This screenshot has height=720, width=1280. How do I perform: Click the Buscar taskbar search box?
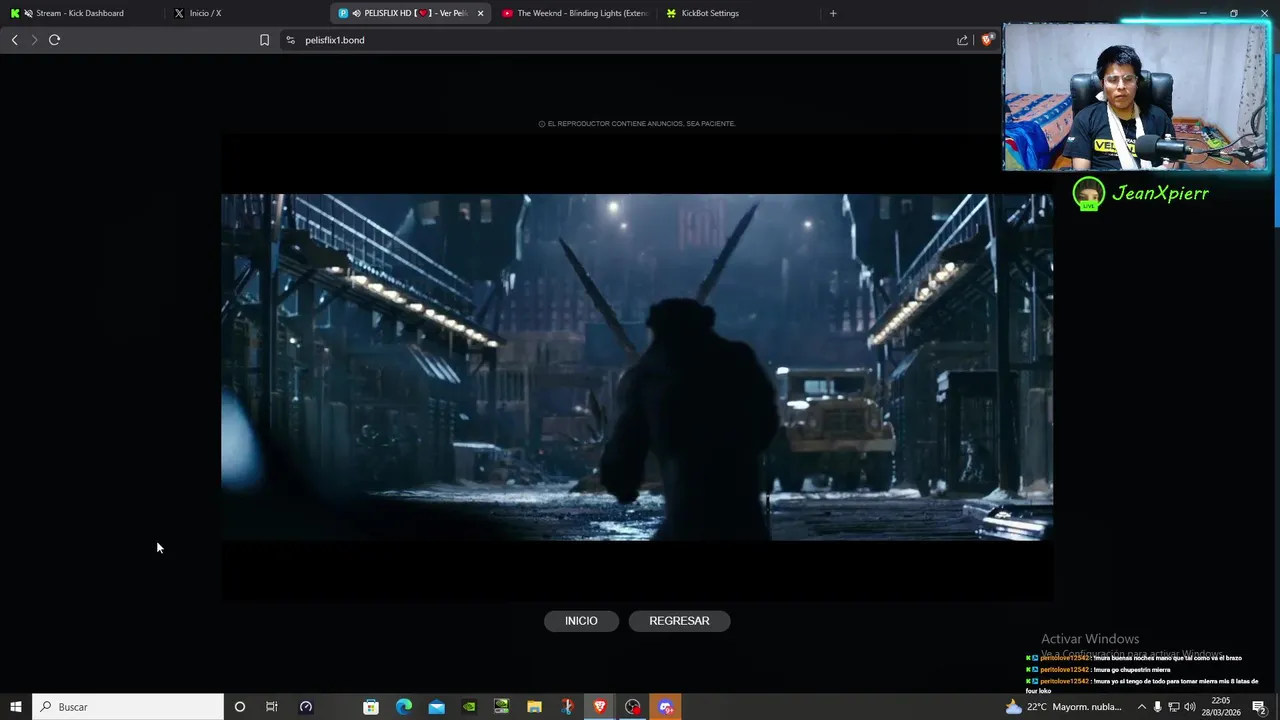[128, 707]
